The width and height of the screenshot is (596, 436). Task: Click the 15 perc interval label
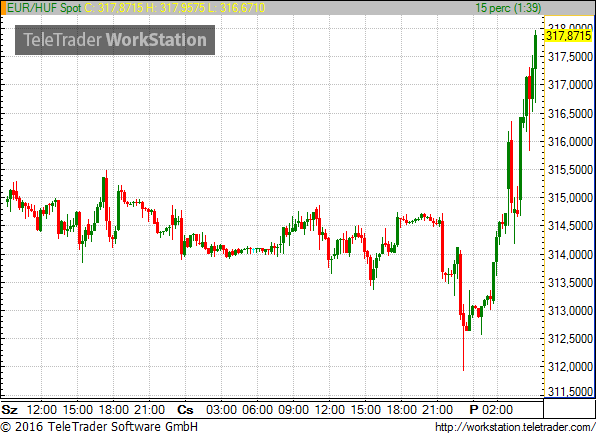(x=508, y=8)
